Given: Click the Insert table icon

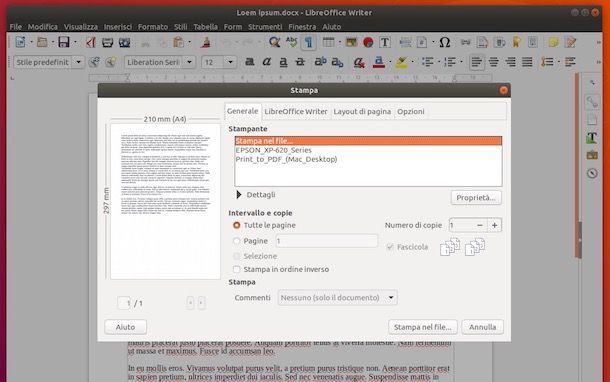Looking at the screenshot, I should click(x=329, y=42).
